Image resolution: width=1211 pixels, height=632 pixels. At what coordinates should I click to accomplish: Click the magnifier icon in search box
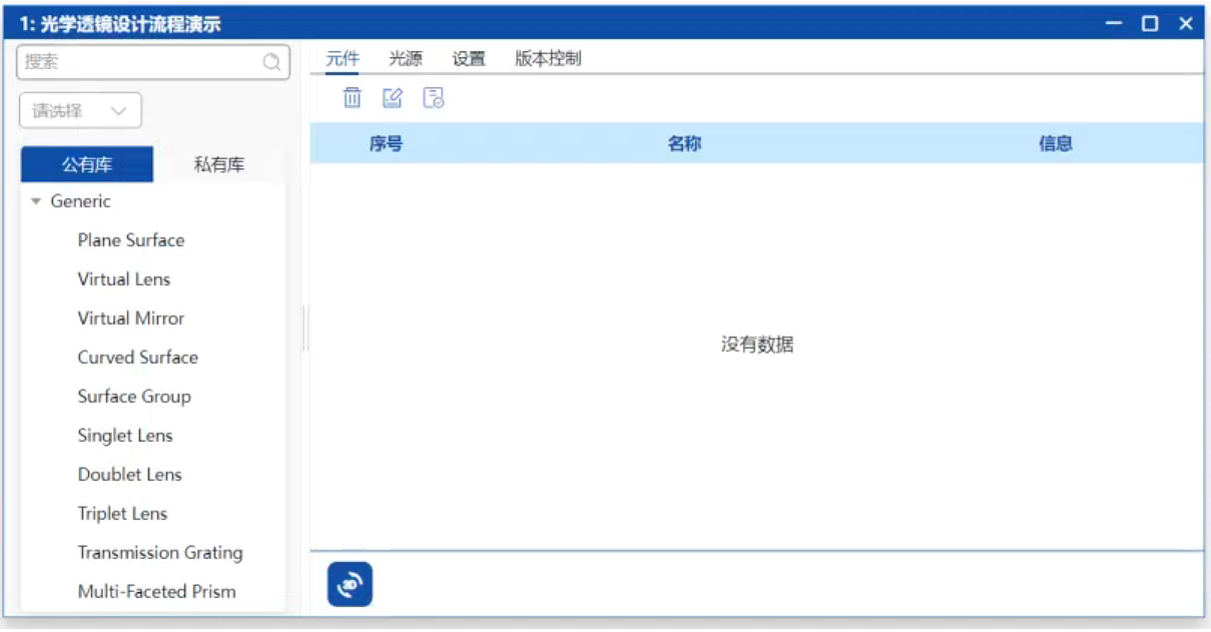click(x=271, y=62)
